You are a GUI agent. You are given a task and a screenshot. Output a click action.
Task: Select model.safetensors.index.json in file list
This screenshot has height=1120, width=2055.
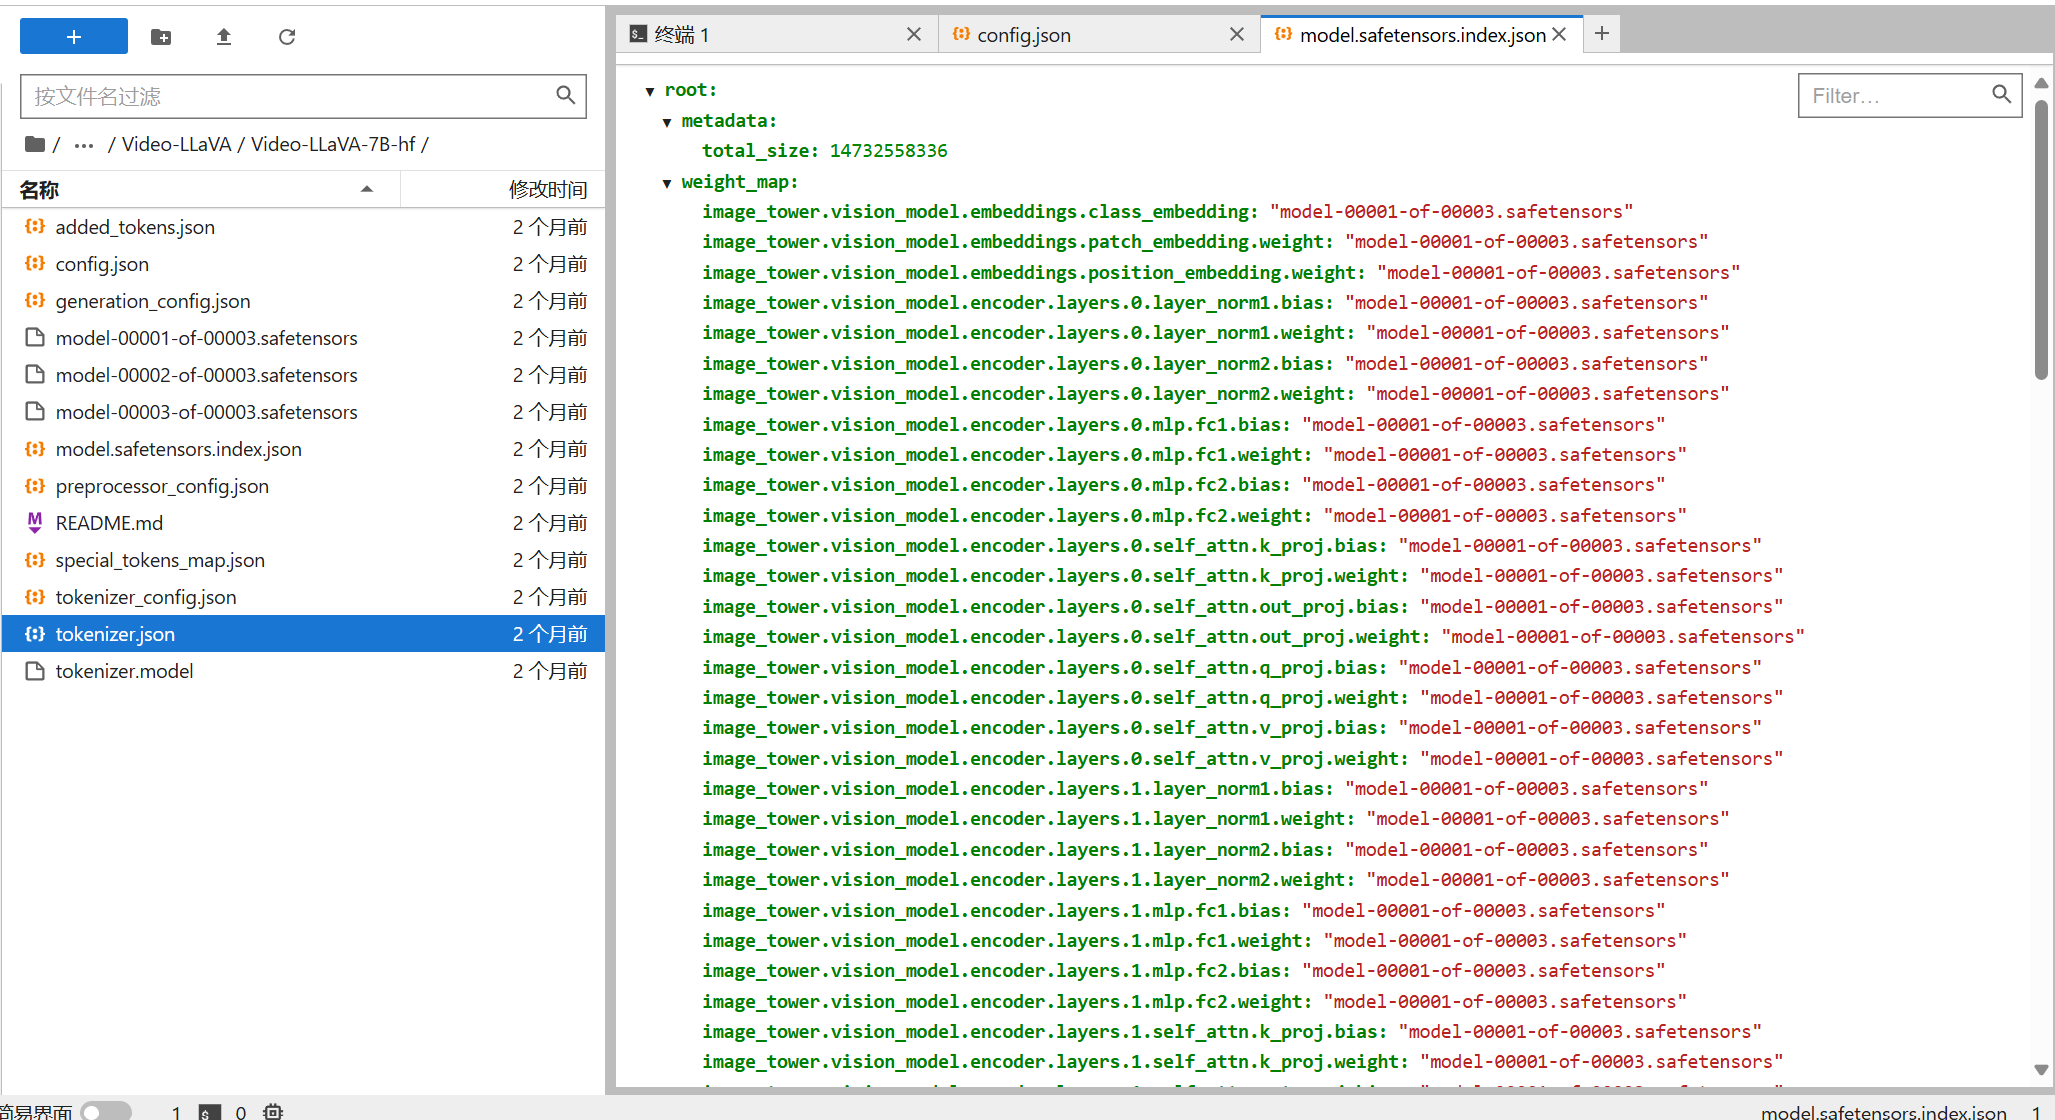pyautogui.click(x=303, y=449)
